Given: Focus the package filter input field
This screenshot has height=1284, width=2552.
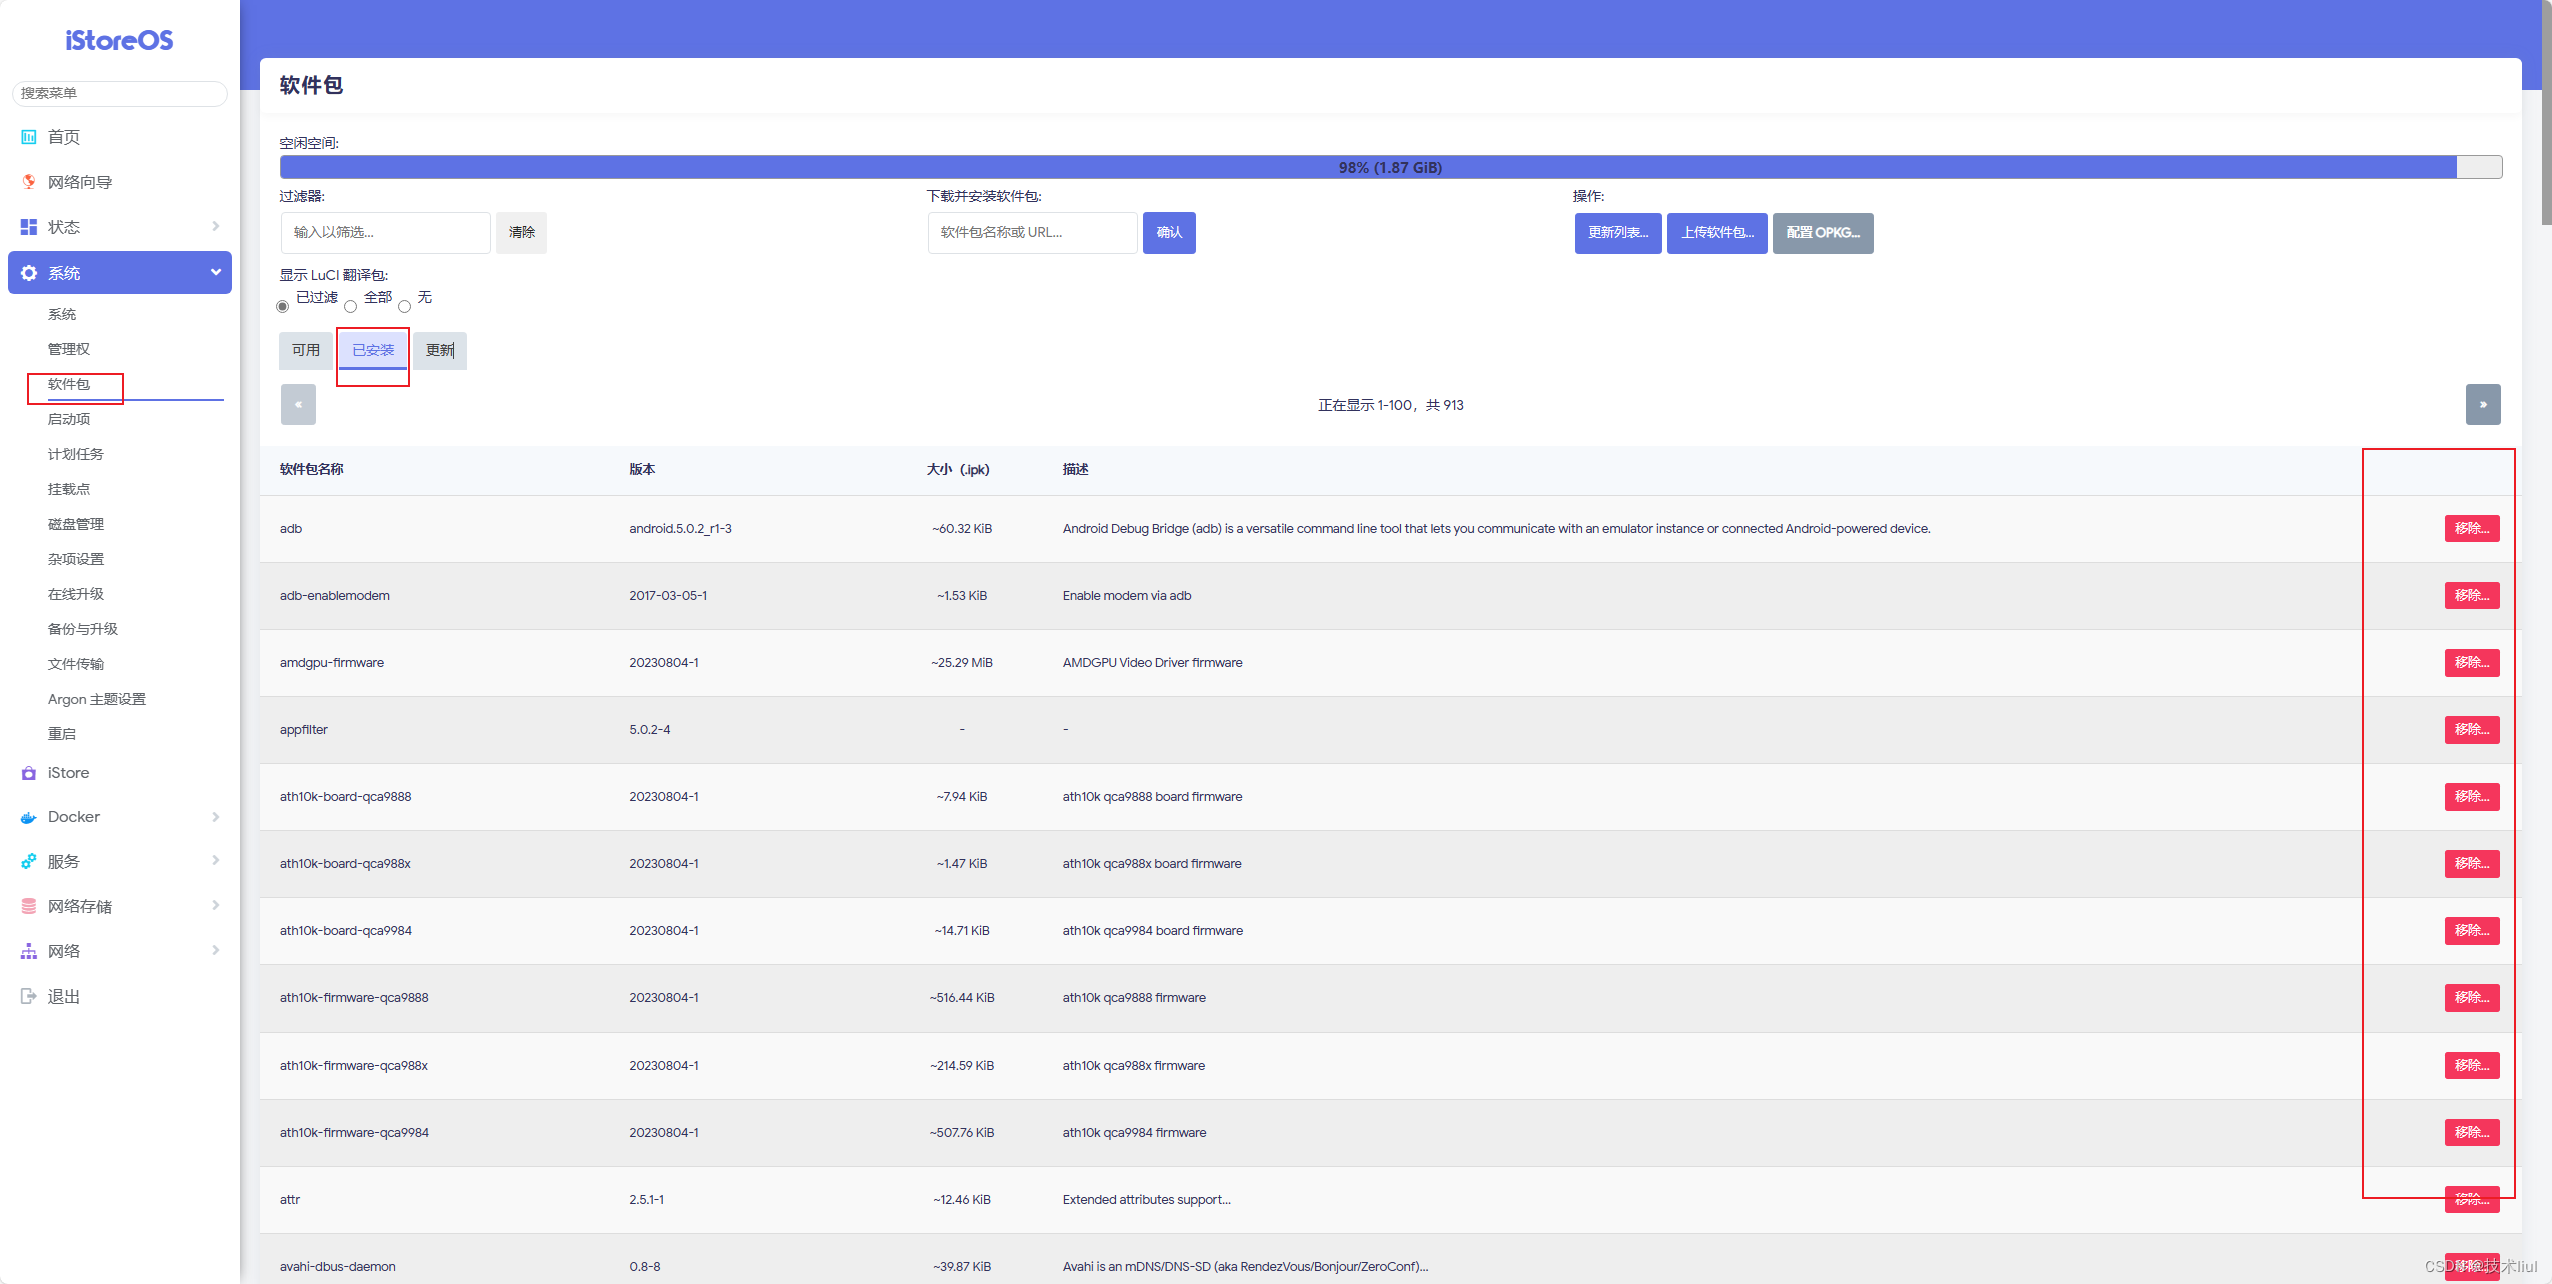Looking at the screenshot, I should [x=385, y=233].
